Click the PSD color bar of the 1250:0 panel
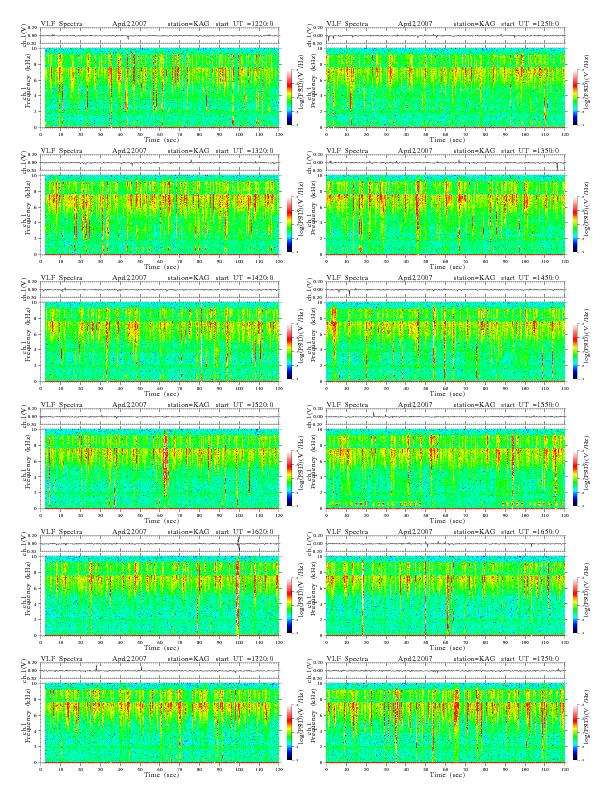 (575, 97)
